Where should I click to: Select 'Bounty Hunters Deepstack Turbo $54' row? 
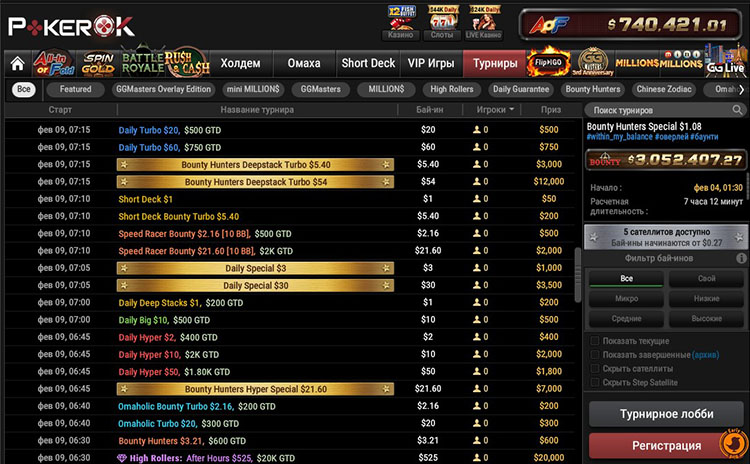point(290,182)
